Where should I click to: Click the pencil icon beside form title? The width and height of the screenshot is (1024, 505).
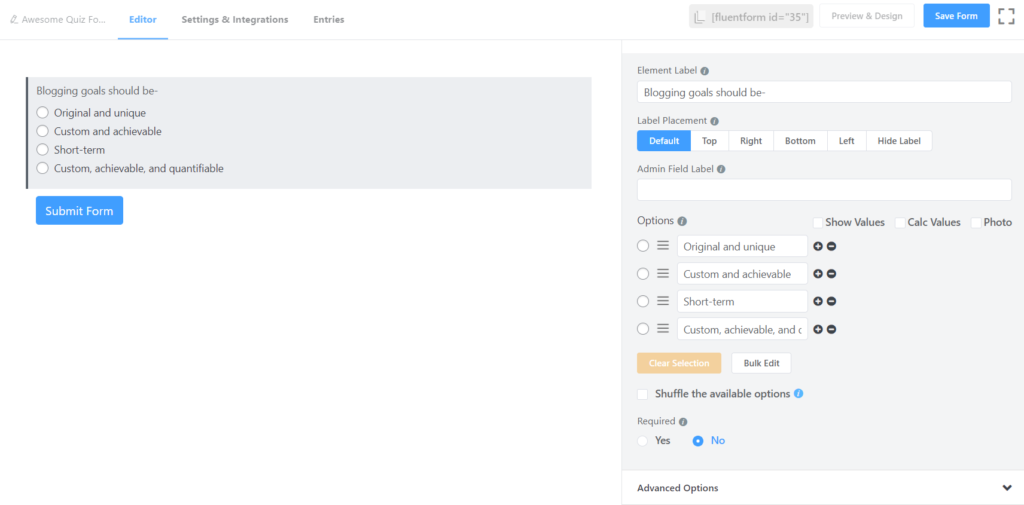pos(14,20)
